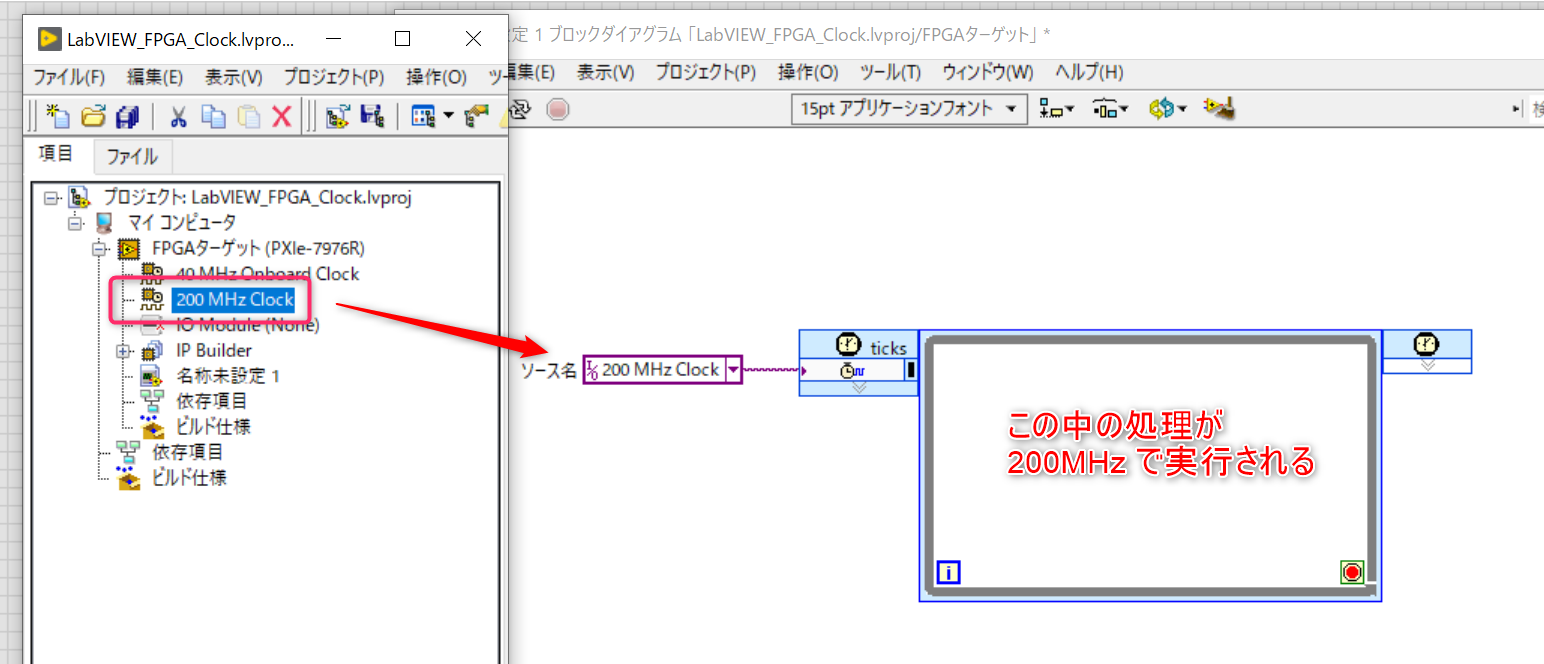Click Run Continuously in block diagram toolbar
Image resolution: width=1544 pixels, height=664 pixels.
(x=521, y=109)
